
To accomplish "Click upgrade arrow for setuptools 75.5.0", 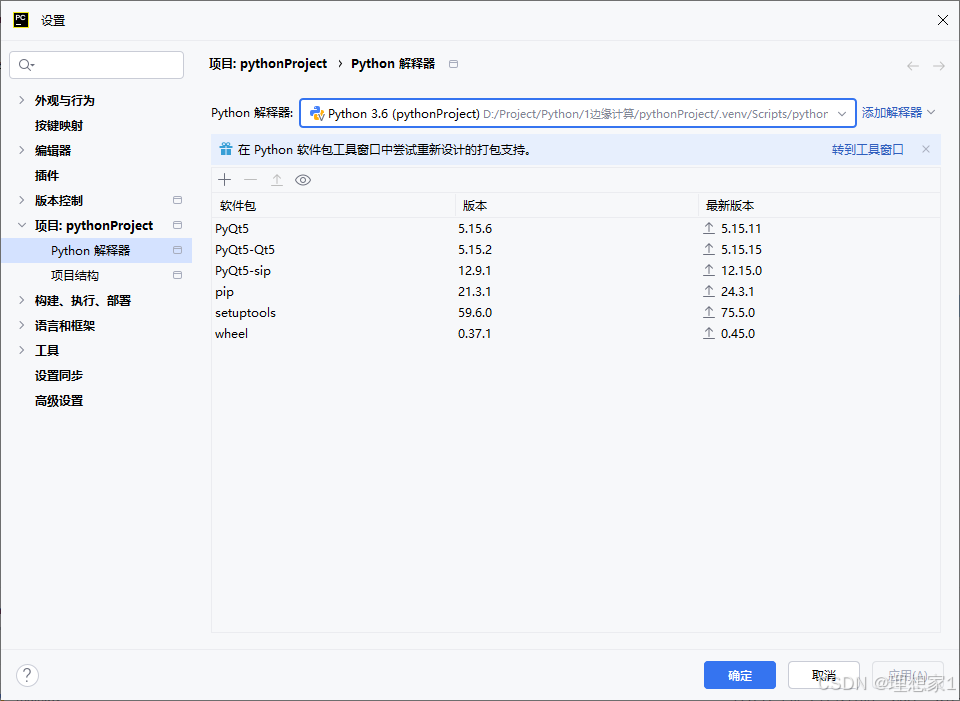I will click(x=709, y=312).
